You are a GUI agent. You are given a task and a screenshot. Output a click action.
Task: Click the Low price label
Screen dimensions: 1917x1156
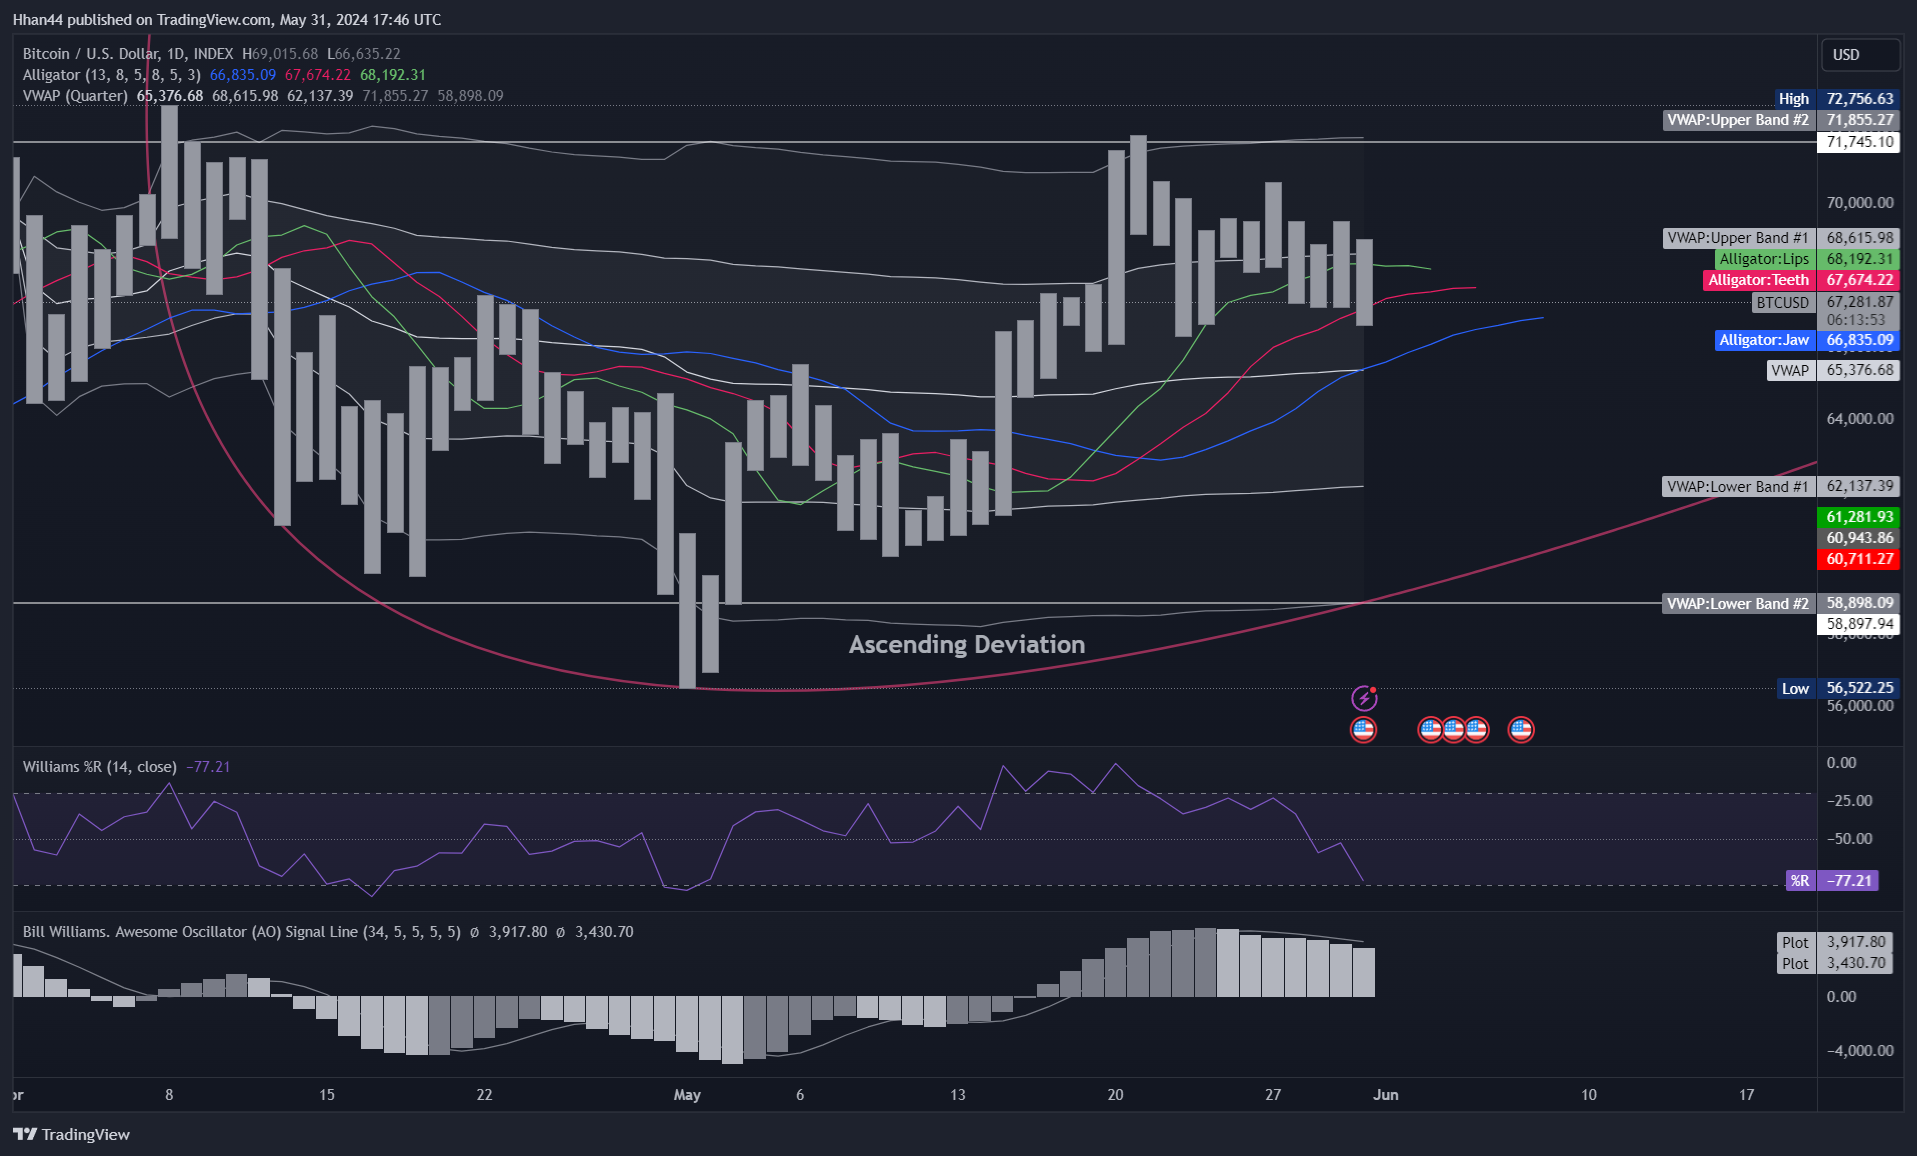click(x=1838, y=688)
